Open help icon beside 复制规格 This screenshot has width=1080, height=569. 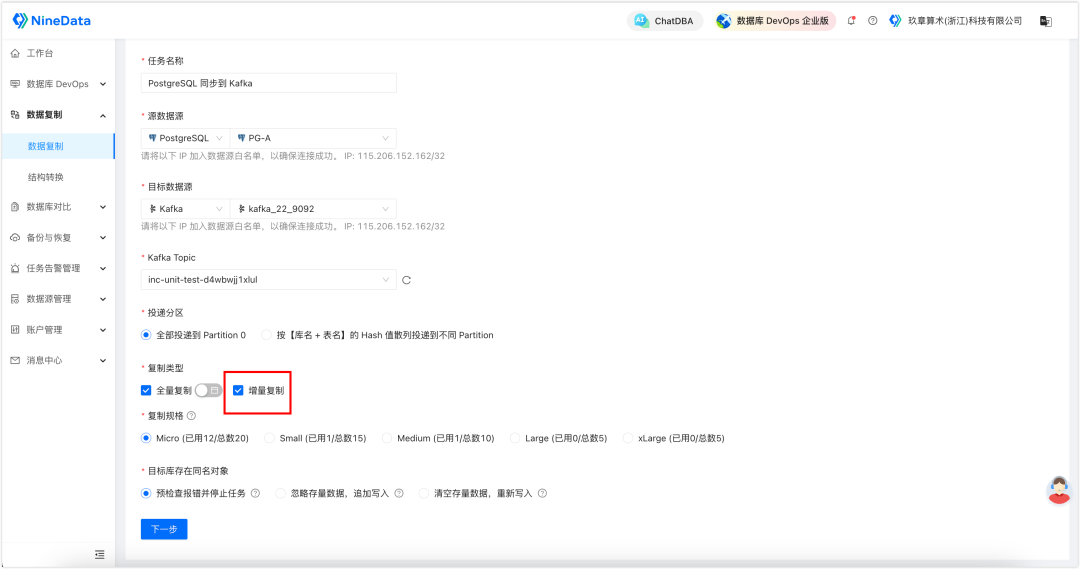191,415
